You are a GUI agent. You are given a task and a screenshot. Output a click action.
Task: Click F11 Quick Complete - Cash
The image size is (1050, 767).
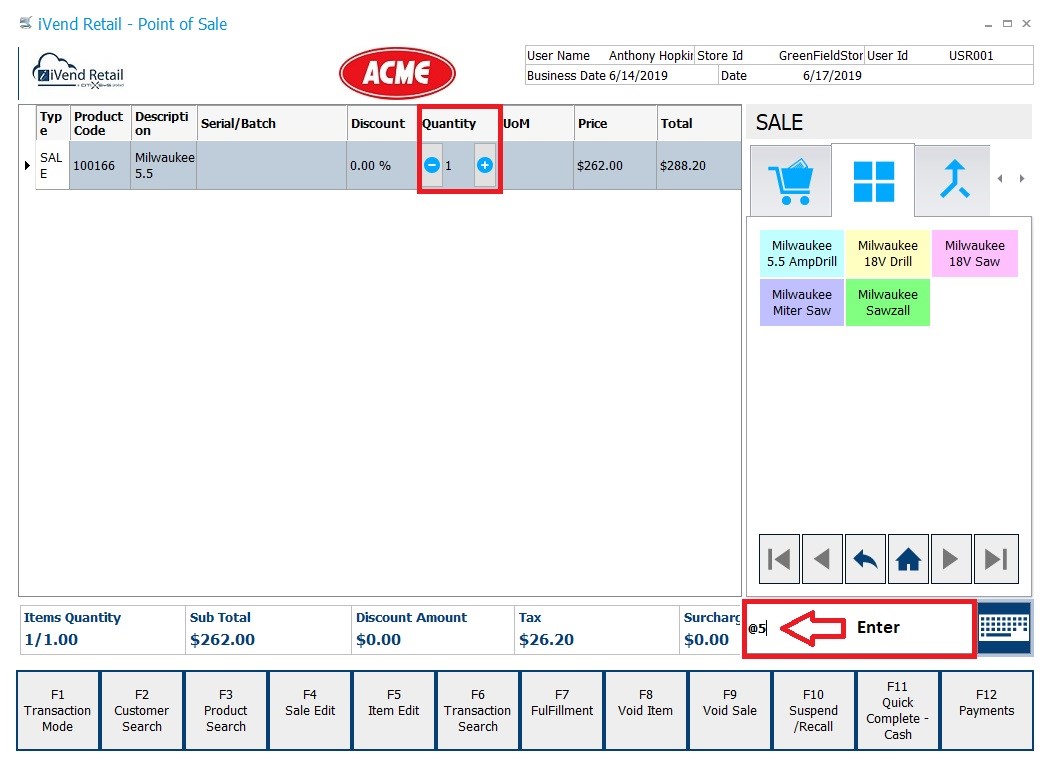[897, 711]
